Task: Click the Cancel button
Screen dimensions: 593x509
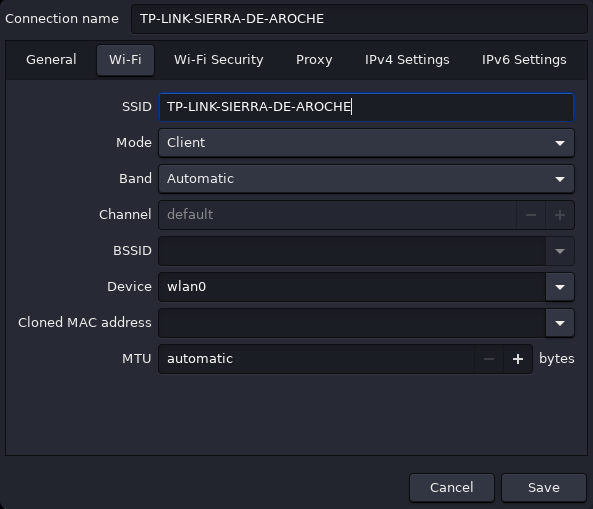Action: click(x=452, y=488)
